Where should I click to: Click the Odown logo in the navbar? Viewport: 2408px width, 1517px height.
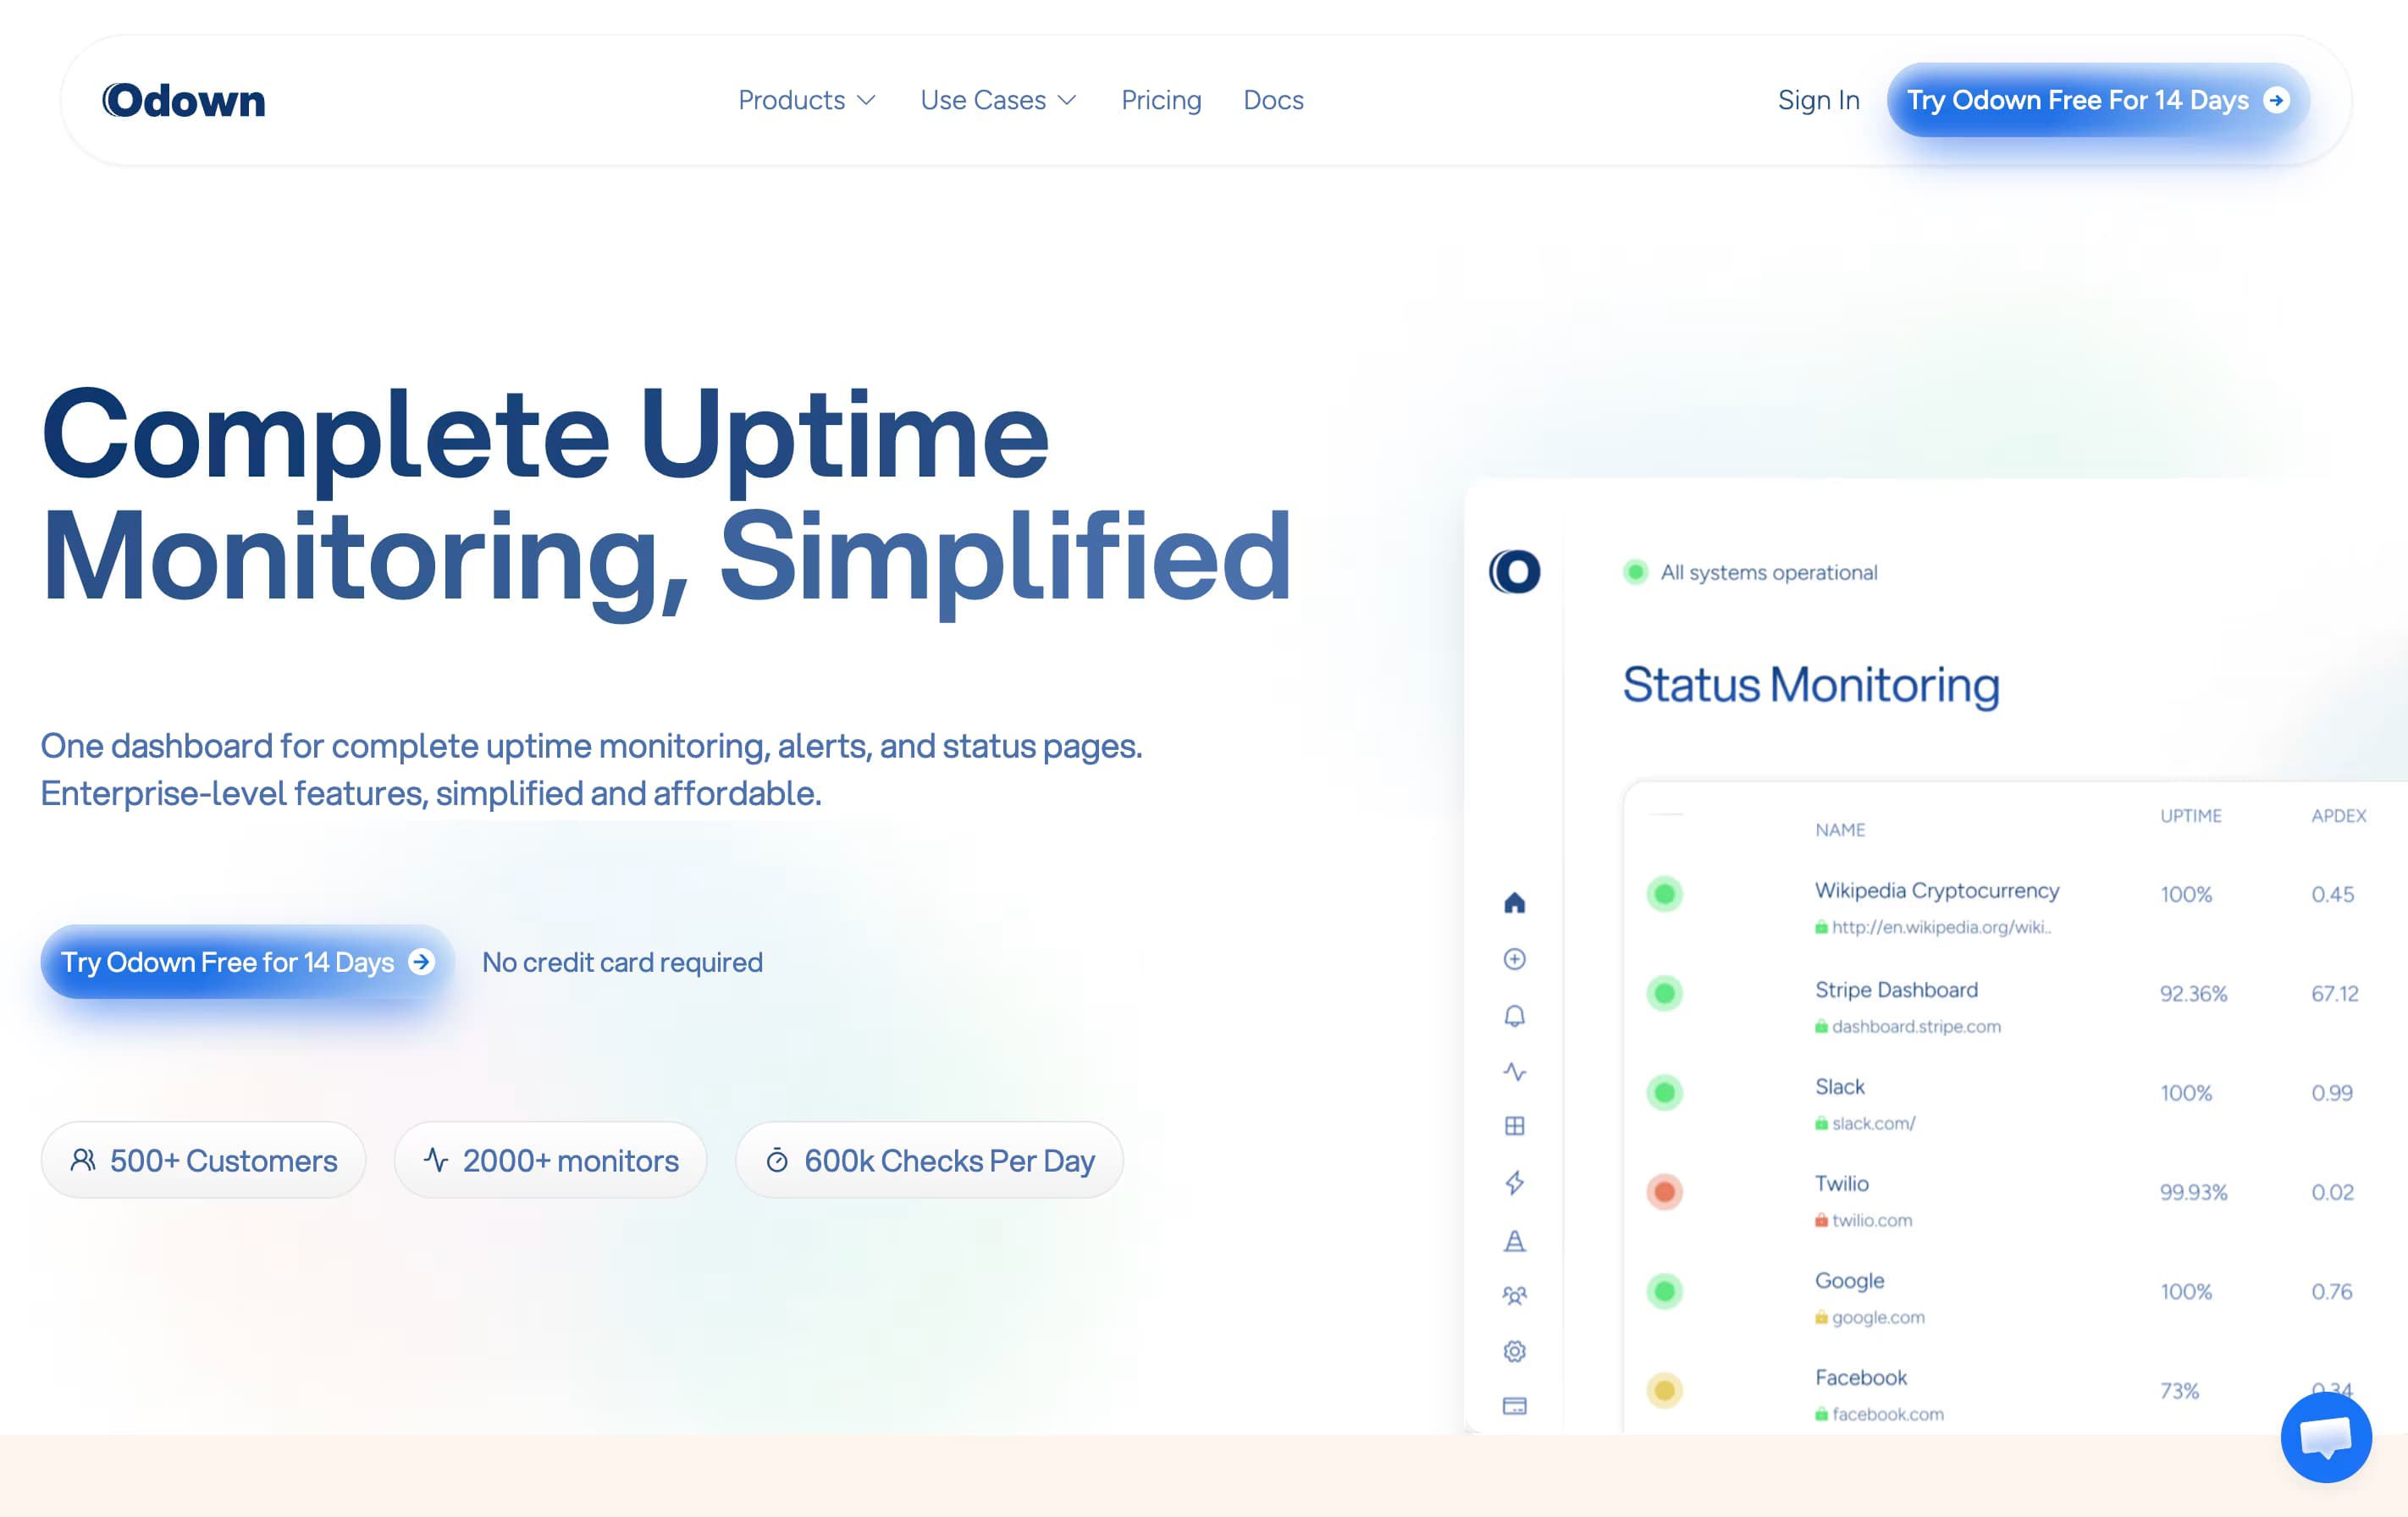pyautogui.click(x=183, y=99)
